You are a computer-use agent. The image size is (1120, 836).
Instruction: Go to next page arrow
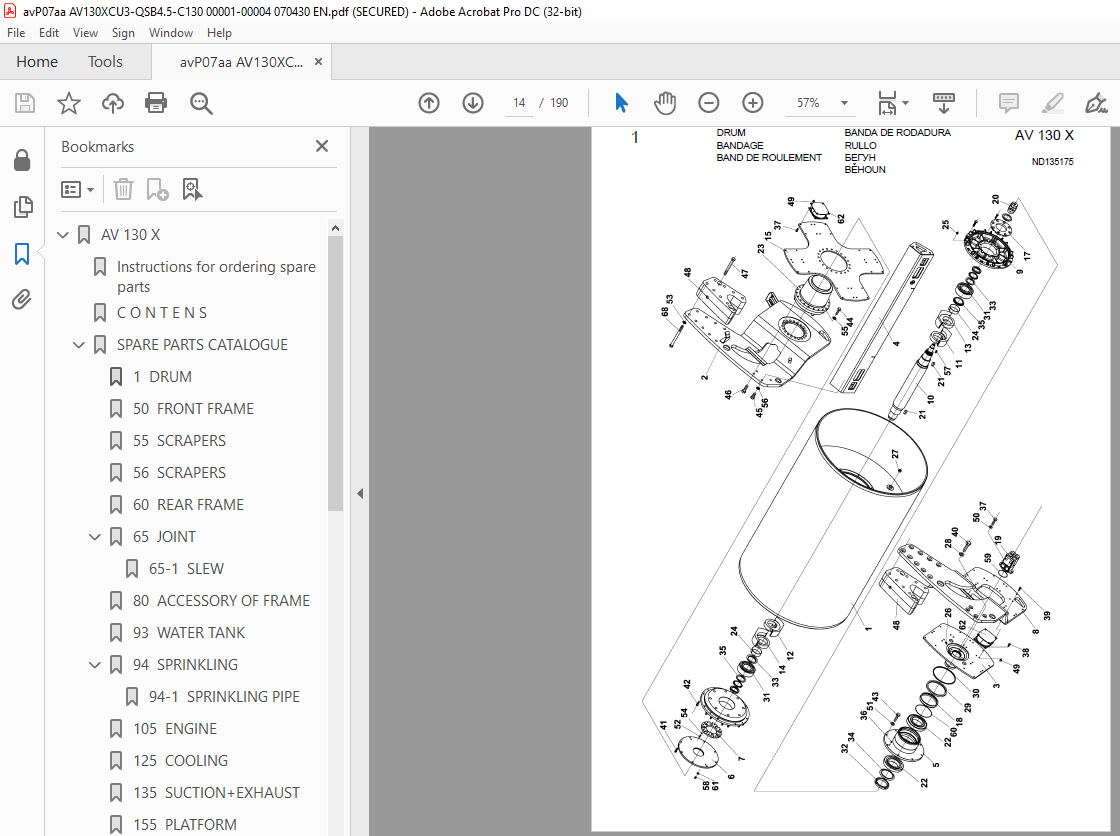point(473,103)
